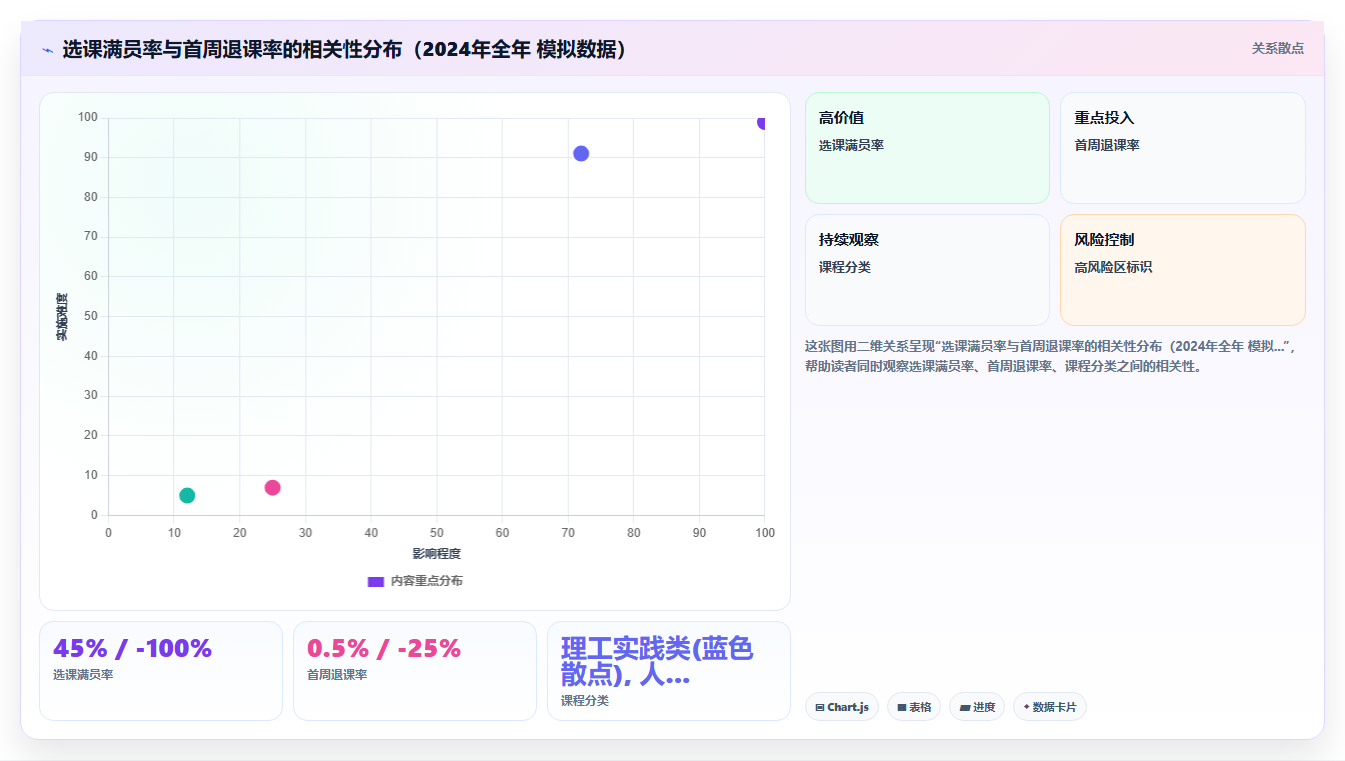Screen dimensions: 1345x761
Task: Click the 45% / -100% metric card
Action: 161,671
